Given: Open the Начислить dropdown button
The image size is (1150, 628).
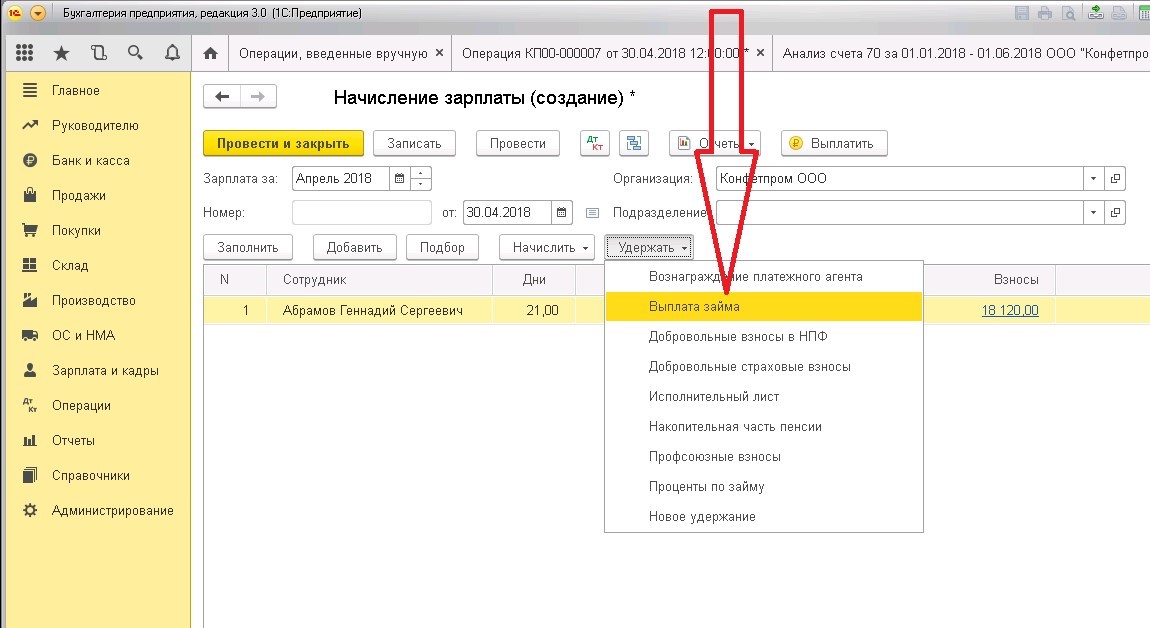Looking at the screenshot, I should 547,247.
